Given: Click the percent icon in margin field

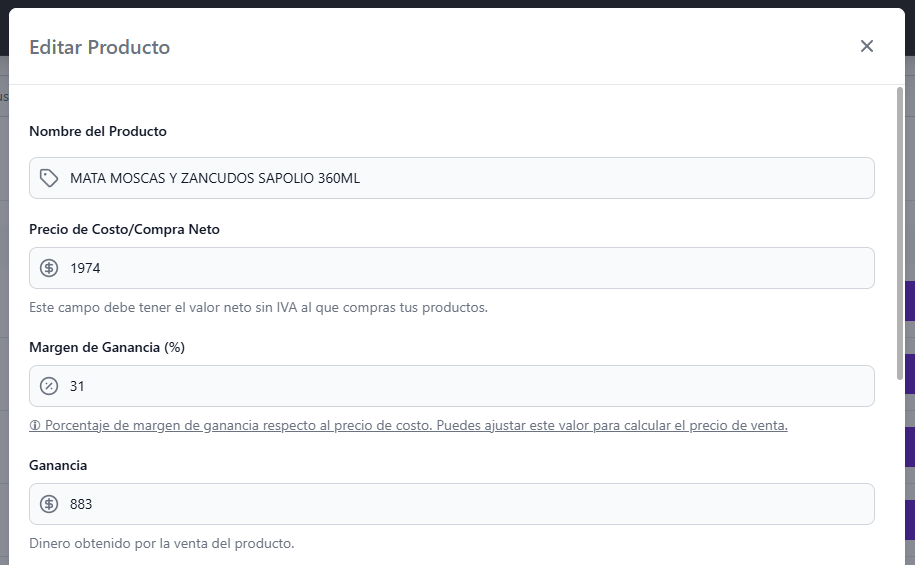Looking at the screenshot, I should (49, 386).
